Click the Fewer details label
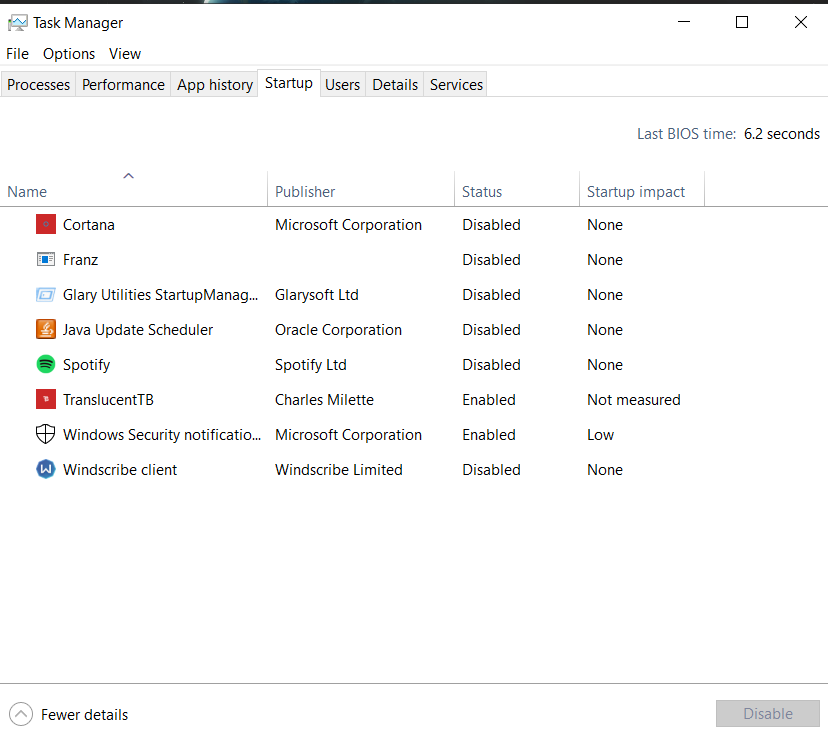 point(84,715)
